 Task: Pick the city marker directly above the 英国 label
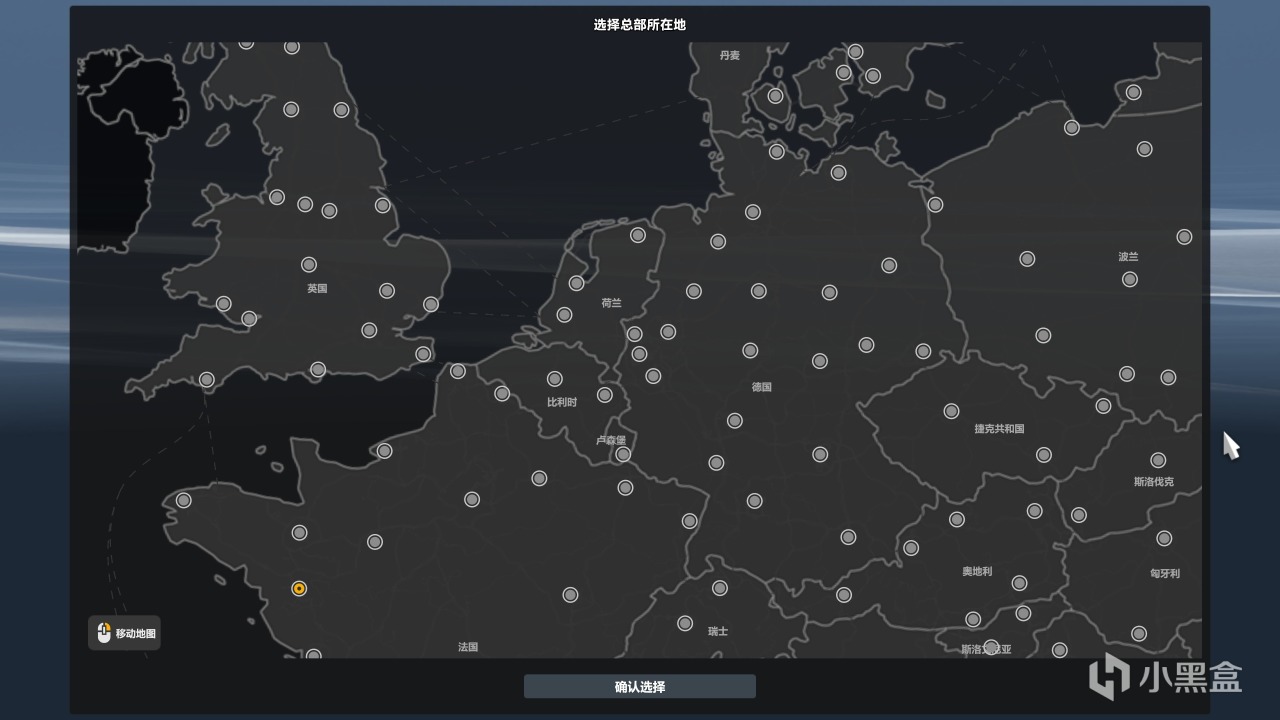pos(309,265)
